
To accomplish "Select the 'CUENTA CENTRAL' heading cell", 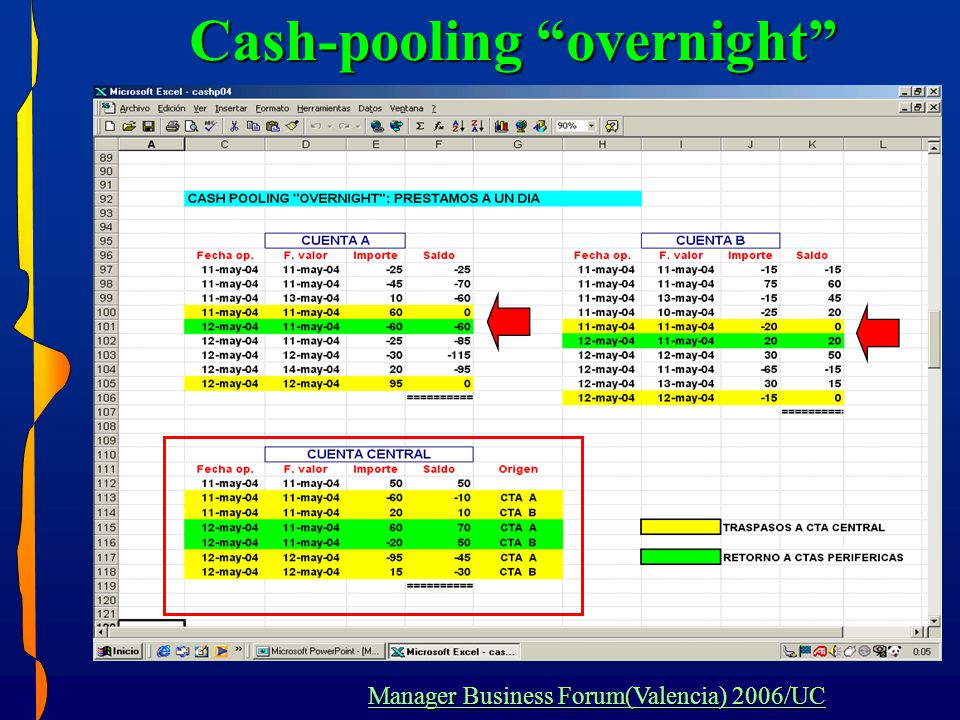I will 369,454.
